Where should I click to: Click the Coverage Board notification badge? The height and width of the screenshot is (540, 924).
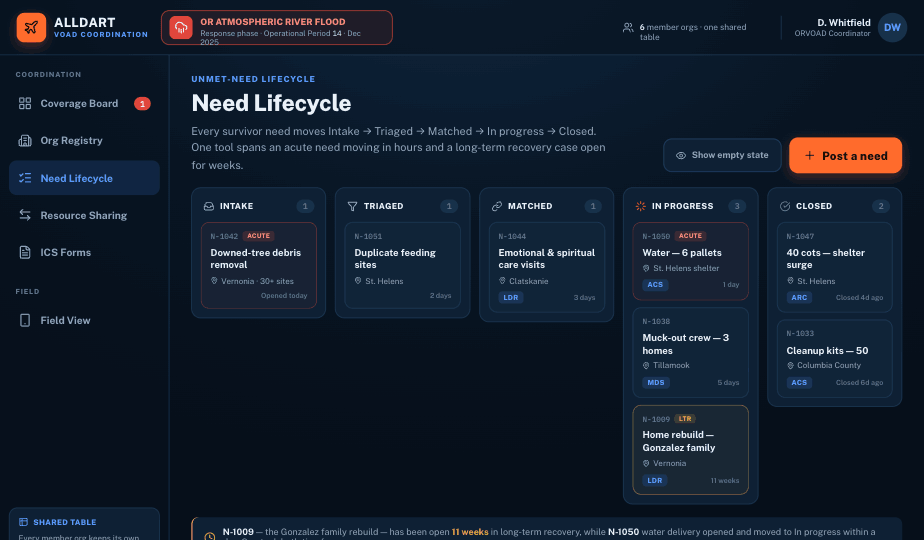142,104
